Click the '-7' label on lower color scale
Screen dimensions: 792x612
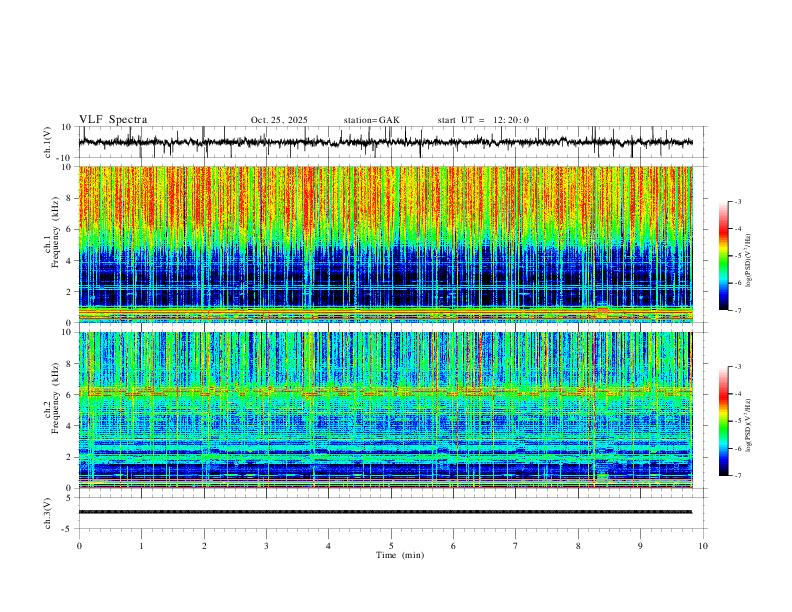pyautogui.click(x=737, y=476)
